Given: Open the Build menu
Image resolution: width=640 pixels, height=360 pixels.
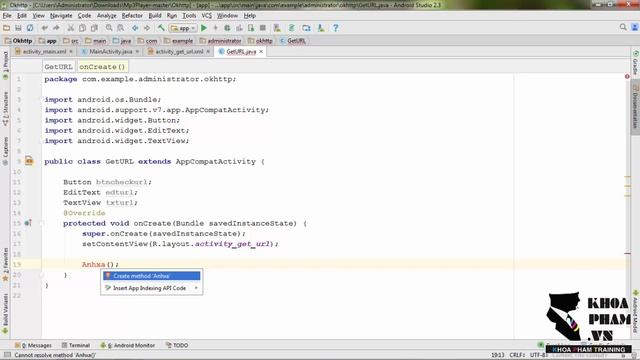Looking at the screenshot, I should click(155, 16).
